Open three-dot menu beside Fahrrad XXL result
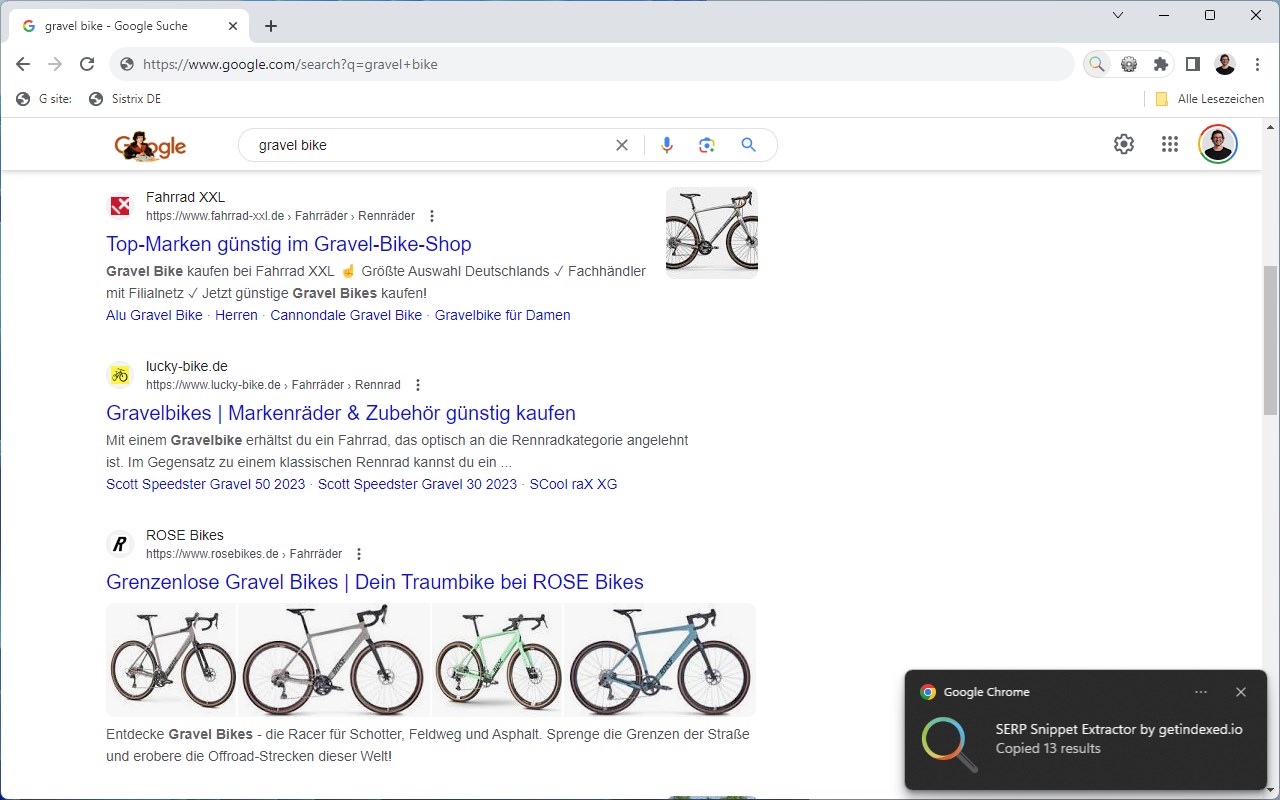Screen dimensions: 1280x800 tap(431, 214)
